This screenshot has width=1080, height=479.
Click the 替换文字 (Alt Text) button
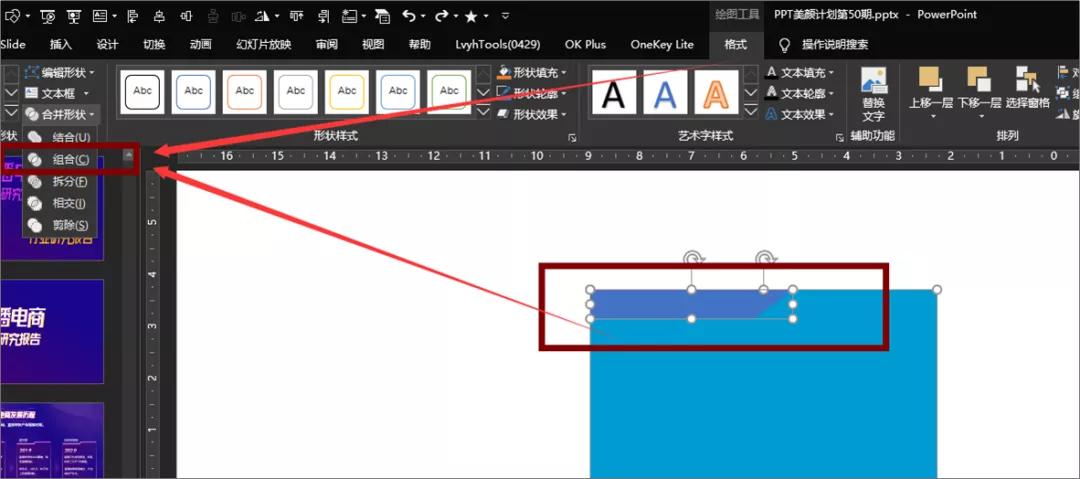point(873,95)
